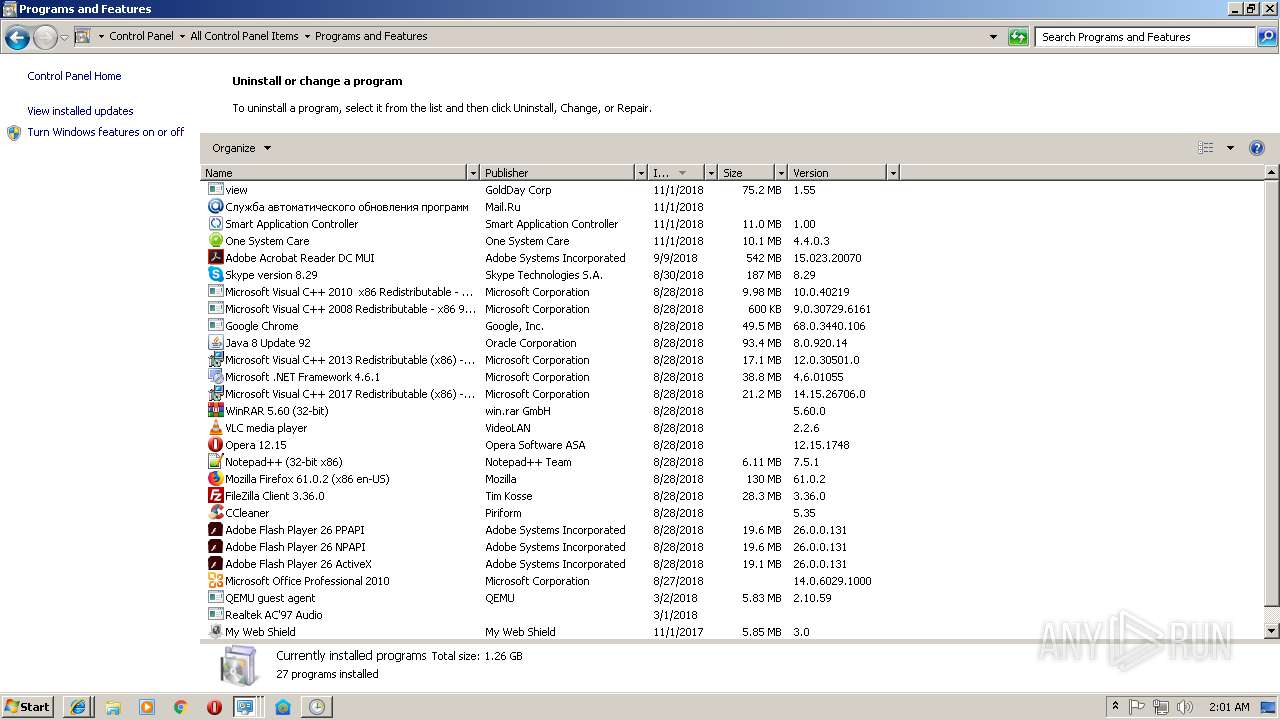Click the One System Care icon

(x=215, y=241)
